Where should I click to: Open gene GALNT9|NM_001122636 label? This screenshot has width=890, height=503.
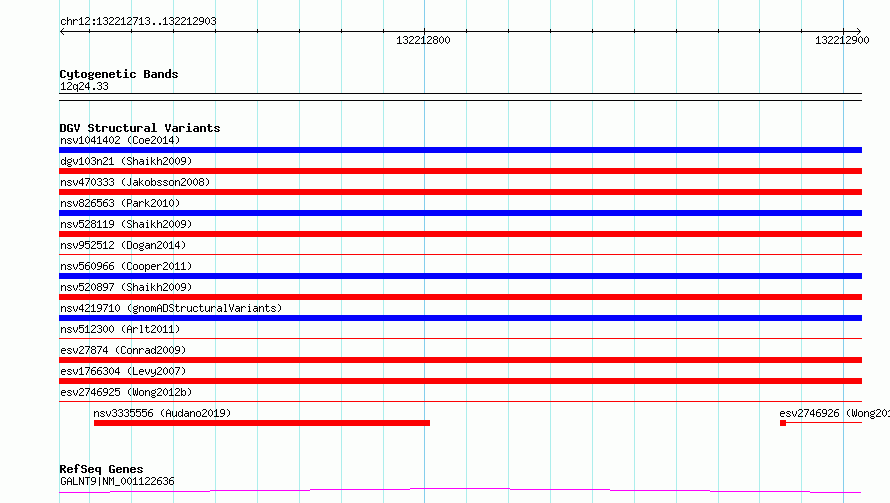coord(117,481)
